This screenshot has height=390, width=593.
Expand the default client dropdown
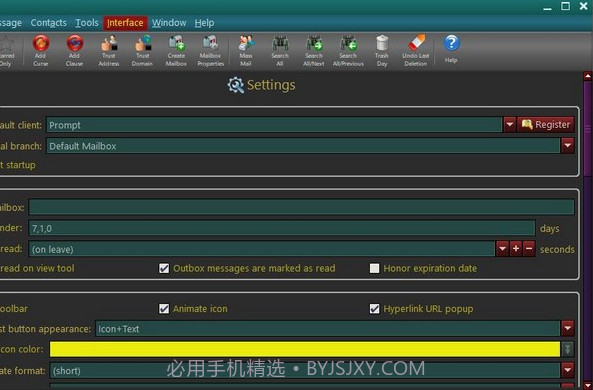pos(509,124)
